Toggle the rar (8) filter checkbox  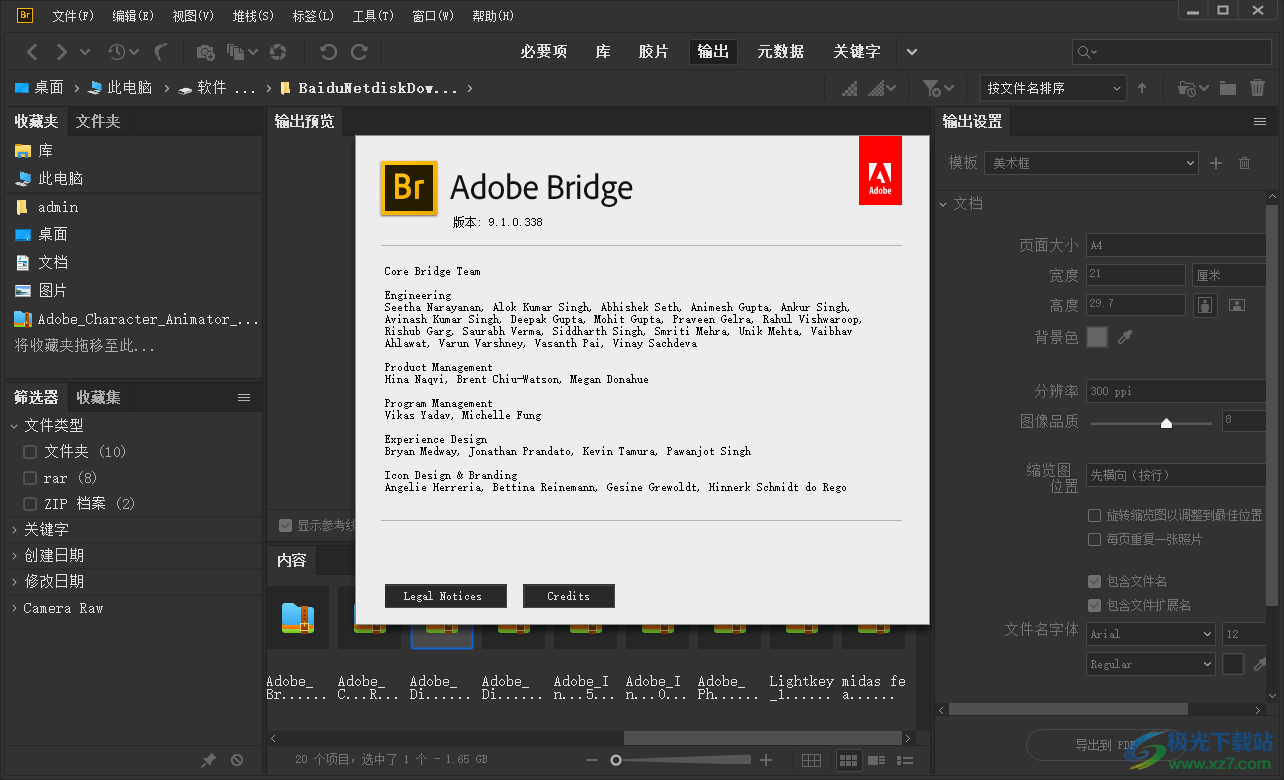[x=30, y=478]
